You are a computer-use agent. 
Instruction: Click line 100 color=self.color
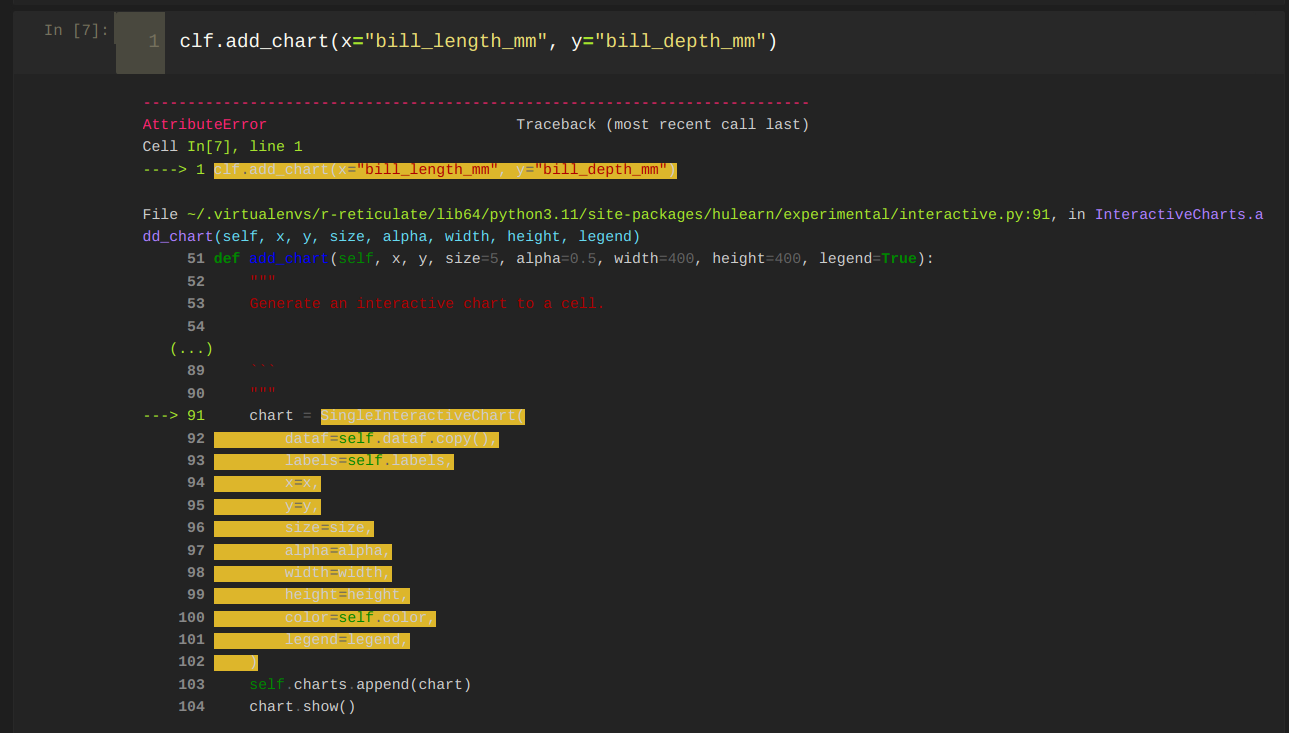click(360, 618)
